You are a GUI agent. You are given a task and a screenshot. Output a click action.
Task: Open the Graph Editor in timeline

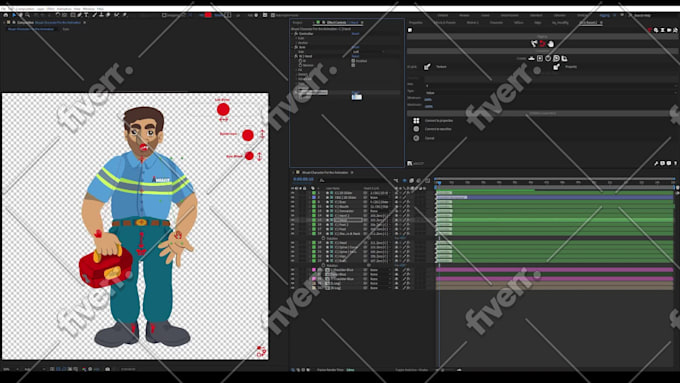[427, 180]
